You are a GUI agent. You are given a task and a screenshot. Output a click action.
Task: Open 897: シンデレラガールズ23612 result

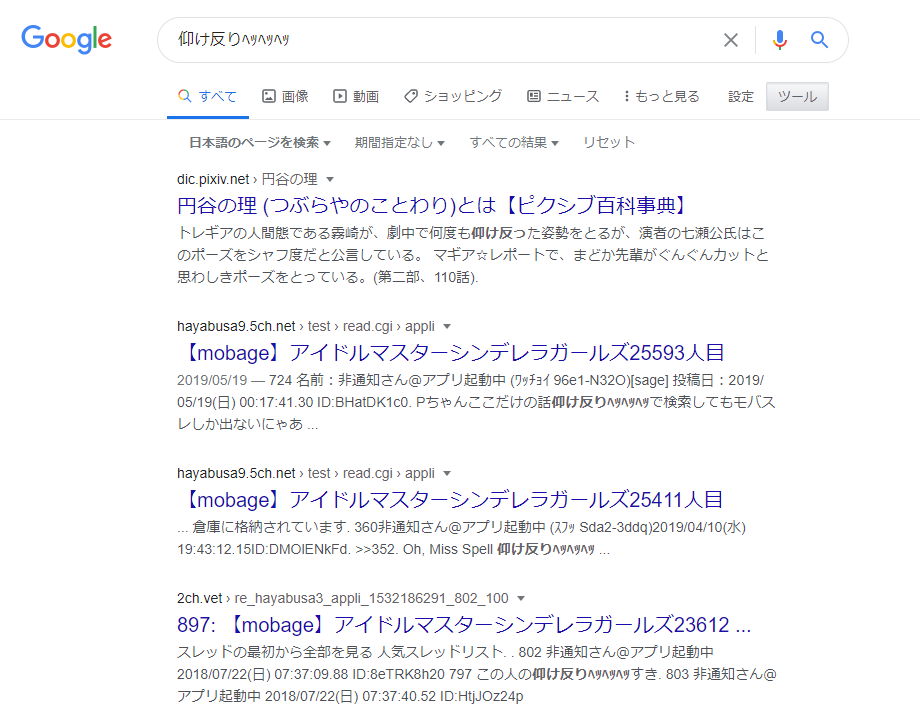click(x=464, y=625)
